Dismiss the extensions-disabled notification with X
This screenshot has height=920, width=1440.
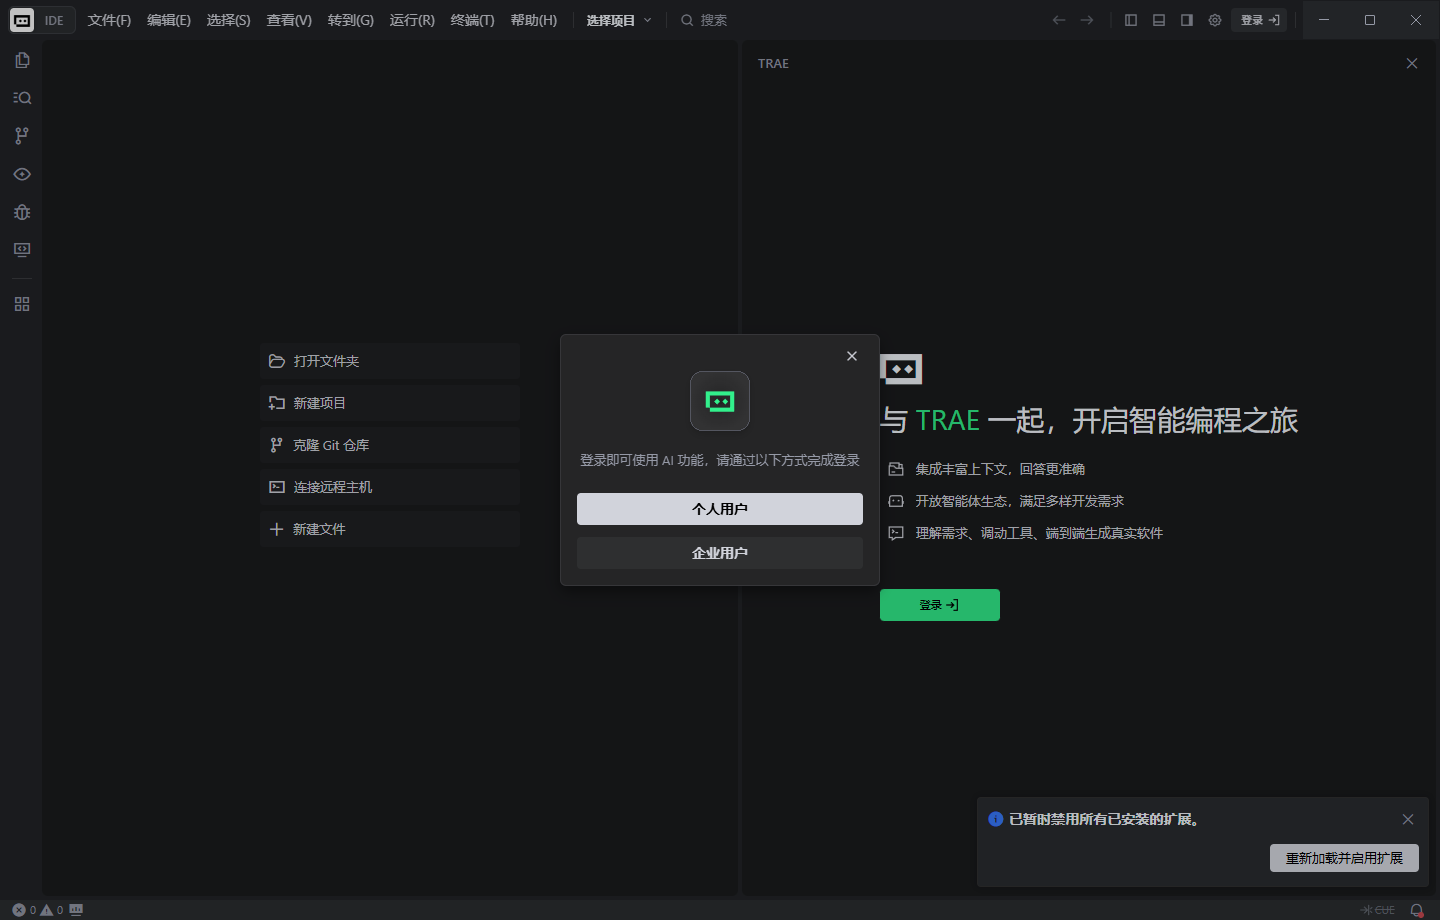(x=1408, y=819)
